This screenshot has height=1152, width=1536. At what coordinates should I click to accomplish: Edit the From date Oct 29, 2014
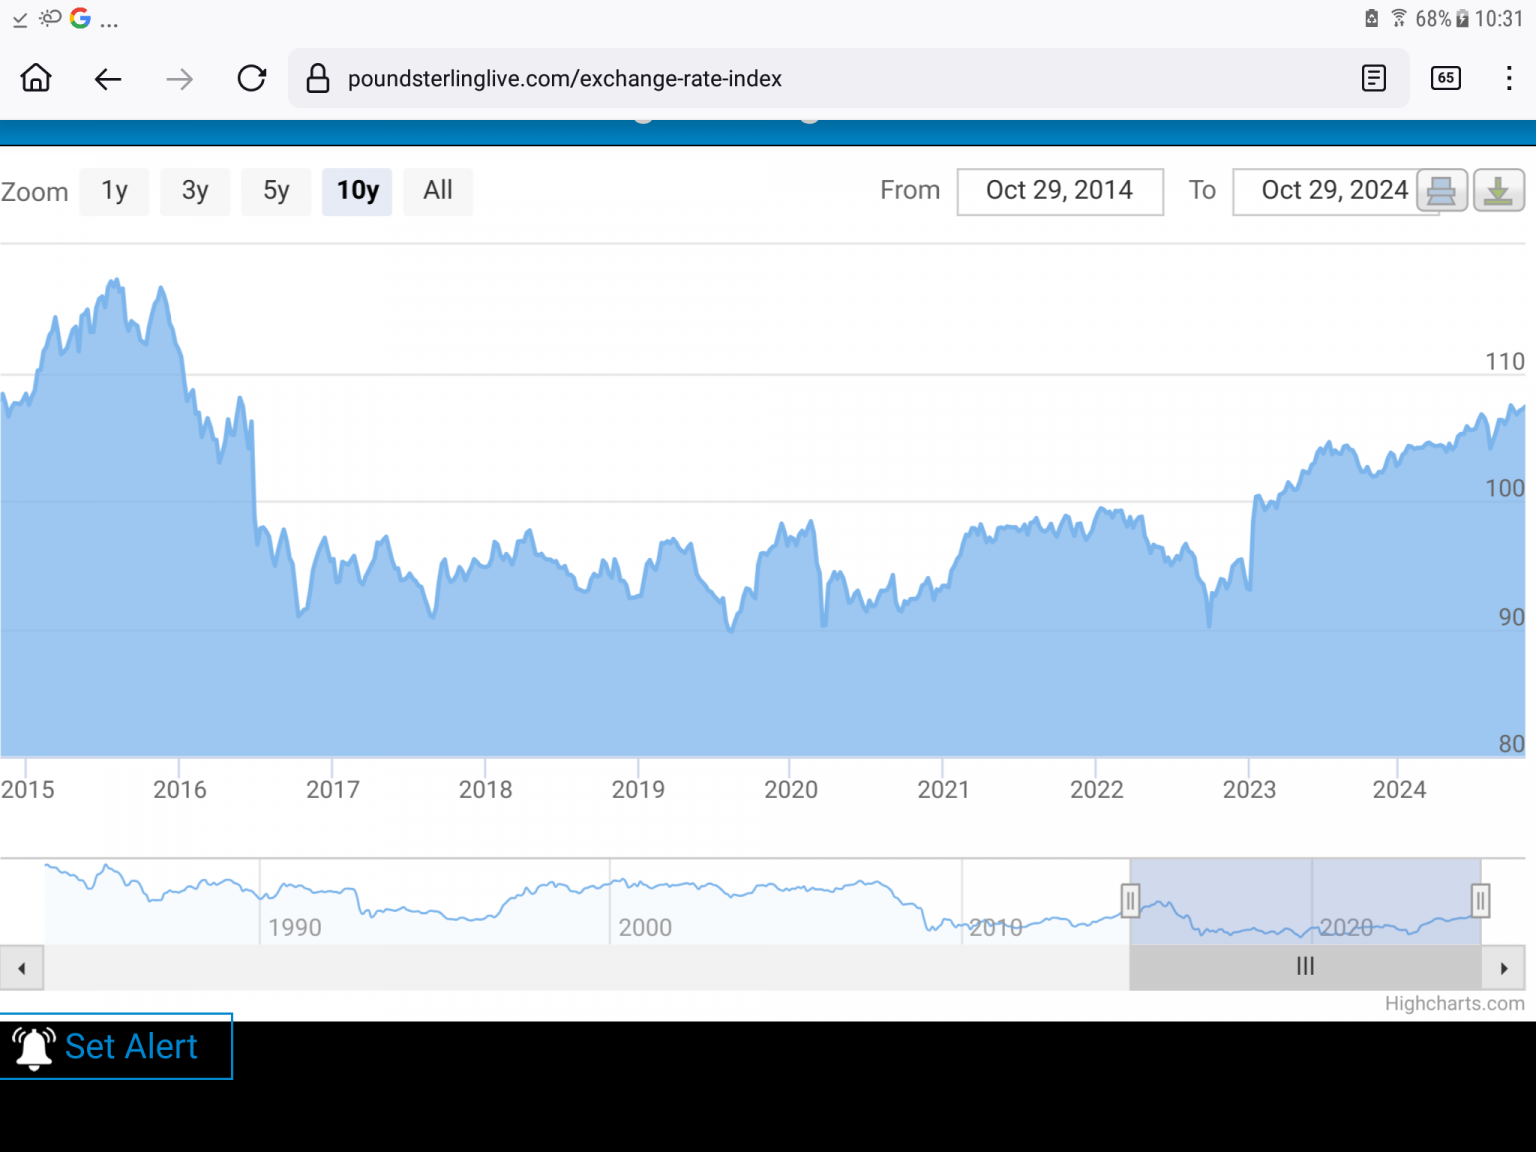pos(1060,191)
